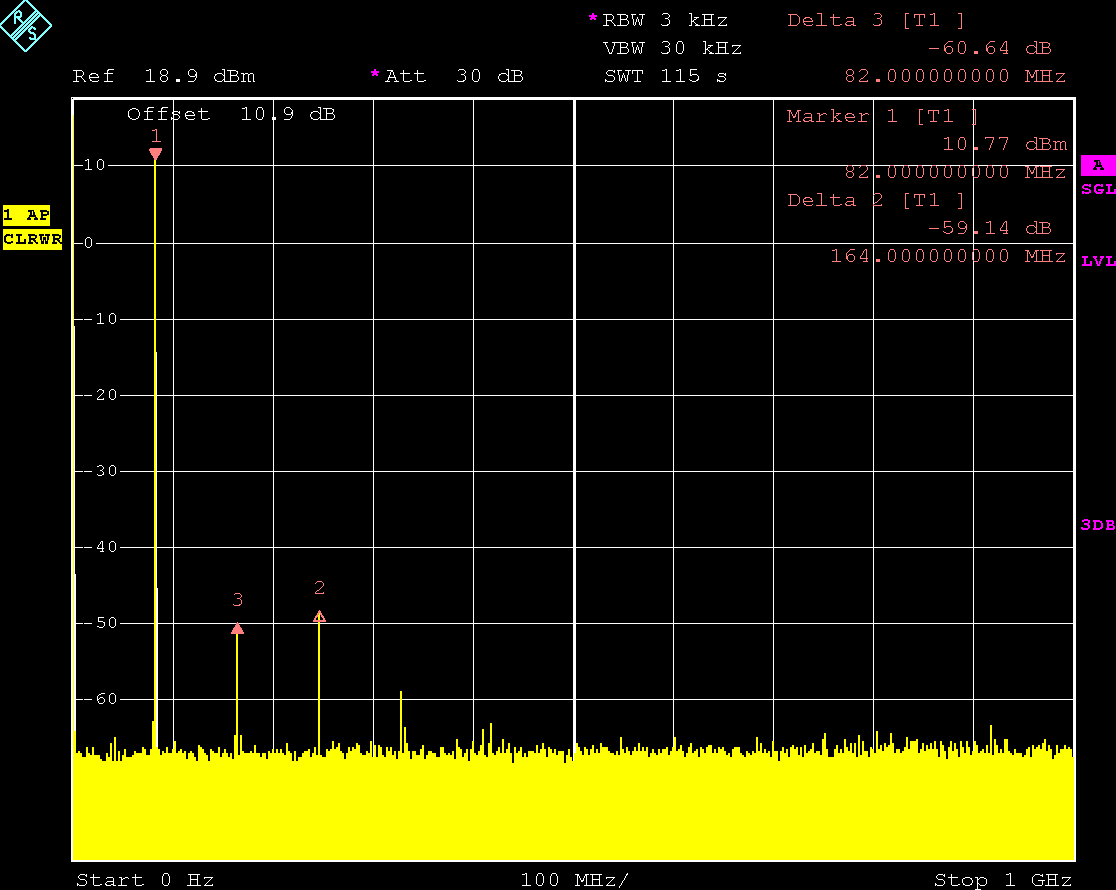Click the Rohde & Schwarz diamond logo
Viewport: 1116px width, 890px height.
pyautogui.click(x=27, y=28)
